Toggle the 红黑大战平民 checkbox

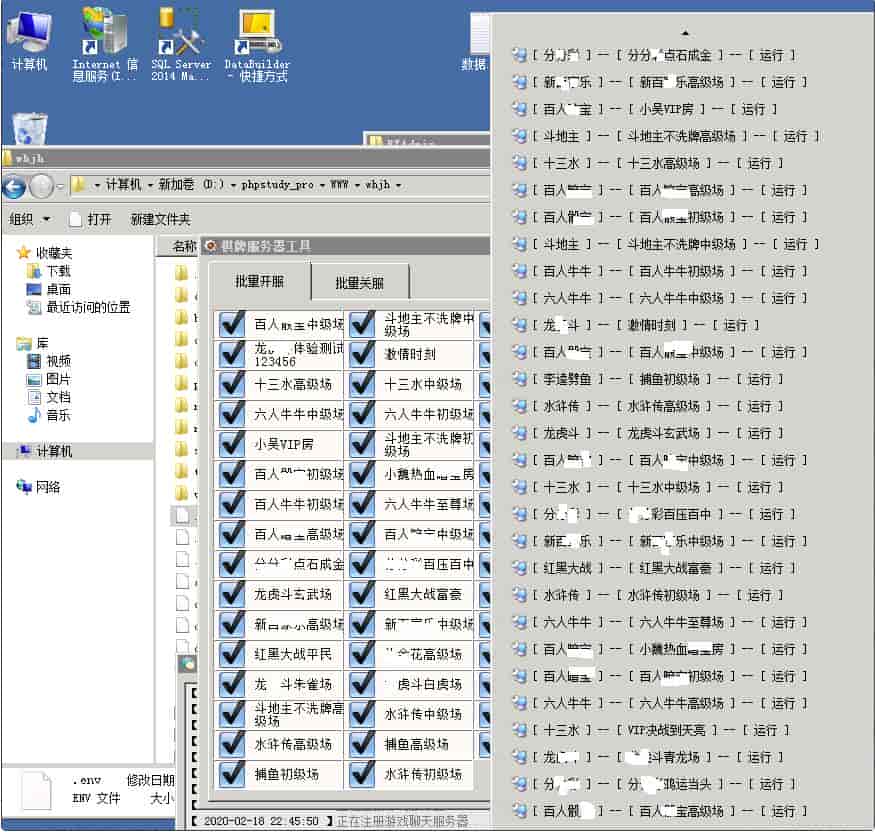232,654
